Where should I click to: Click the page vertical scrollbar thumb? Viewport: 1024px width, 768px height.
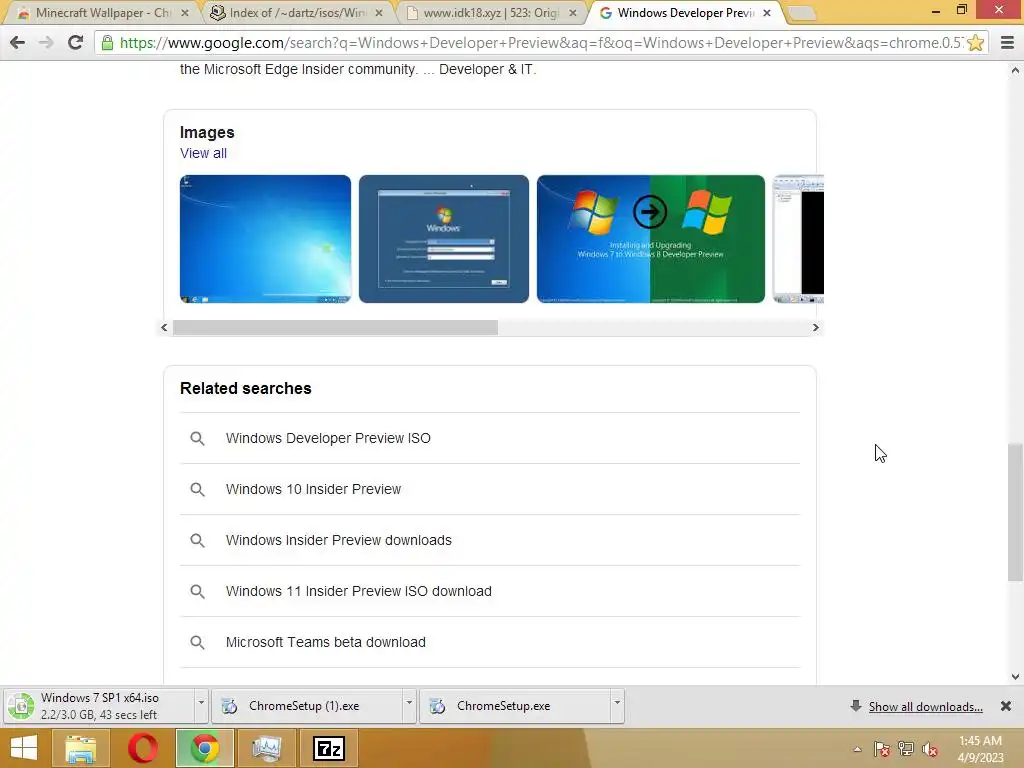coord(1015,513)
